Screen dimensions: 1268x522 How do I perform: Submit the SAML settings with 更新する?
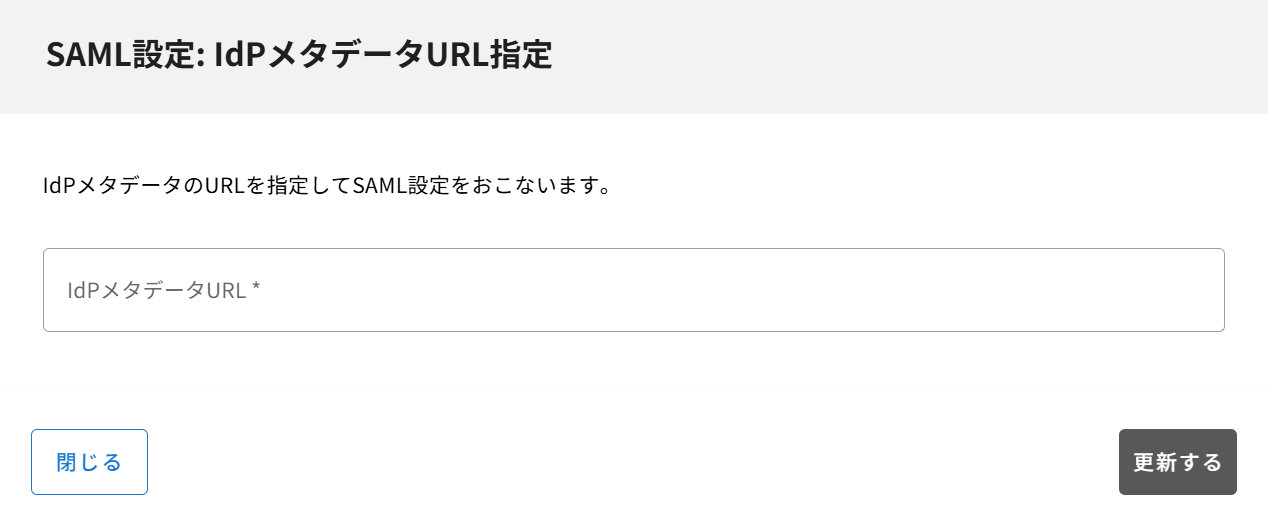pyautogui.click(x=1177, y=462)
